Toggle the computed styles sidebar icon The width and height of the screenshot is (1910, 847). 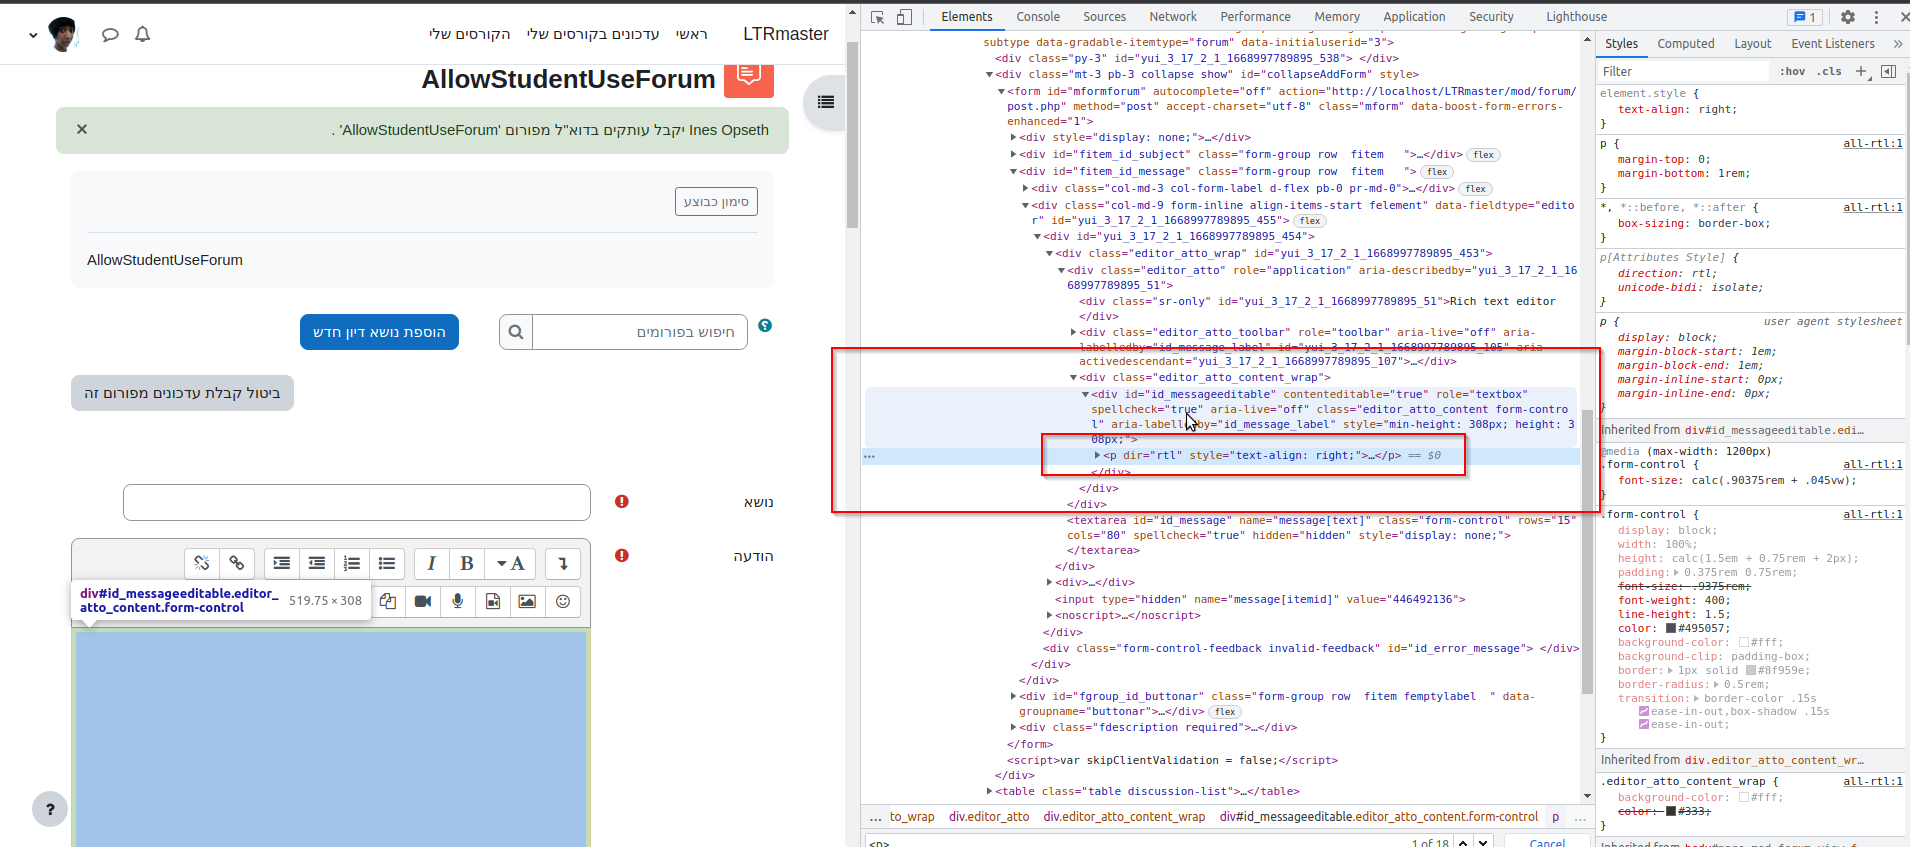1888,71
